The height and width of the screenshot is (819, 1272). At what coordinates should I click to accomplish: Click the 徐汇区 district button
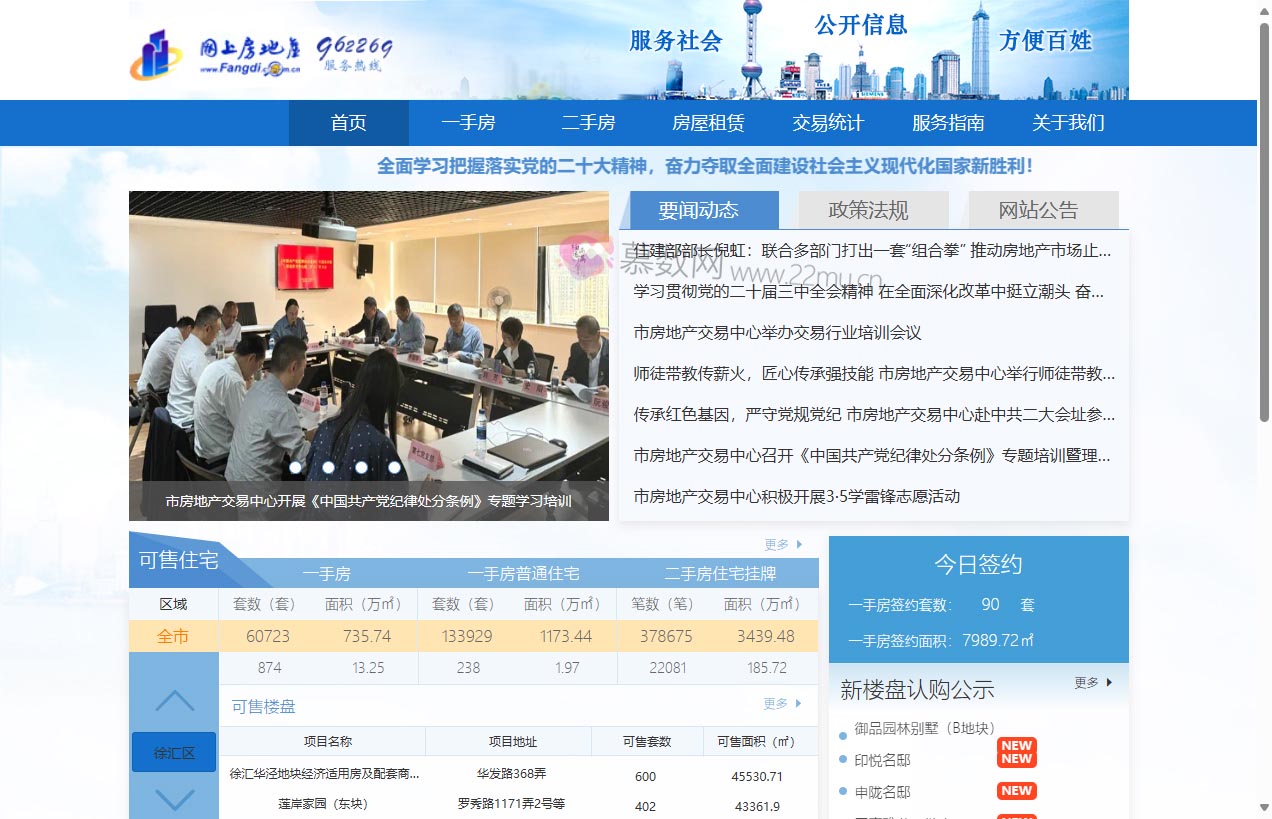(173, 752)
